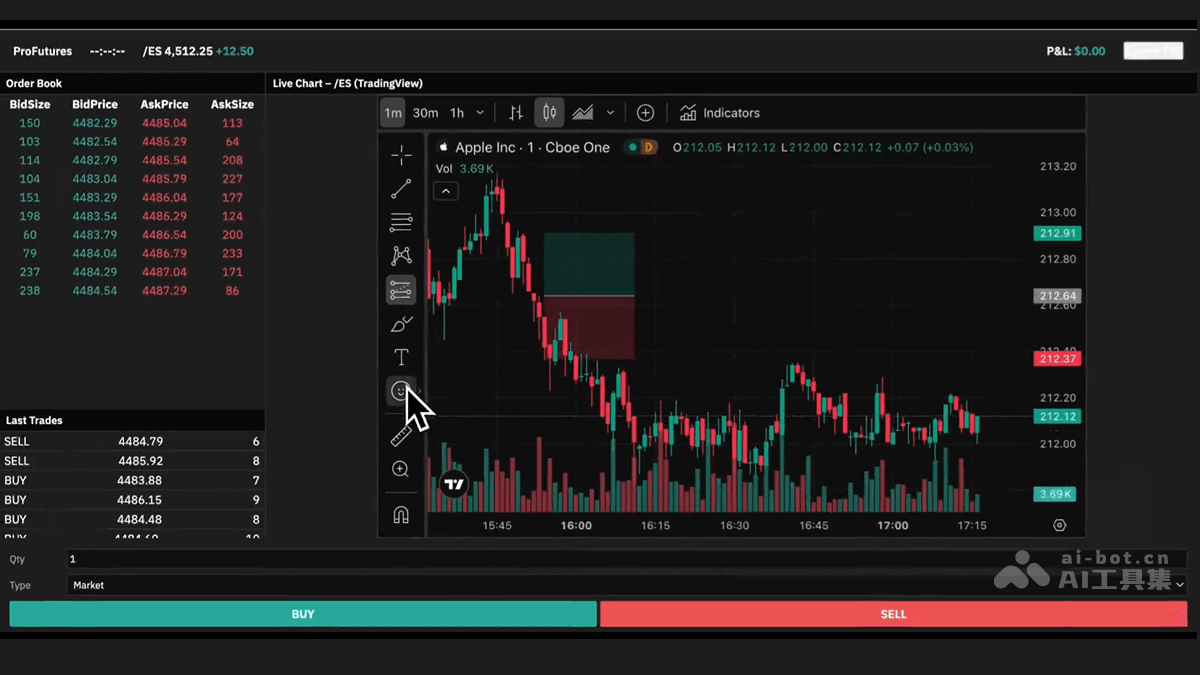Collapse the indicator legend chevron
The height and width of the screenshot is (675, 1200).
coord(446,190)
